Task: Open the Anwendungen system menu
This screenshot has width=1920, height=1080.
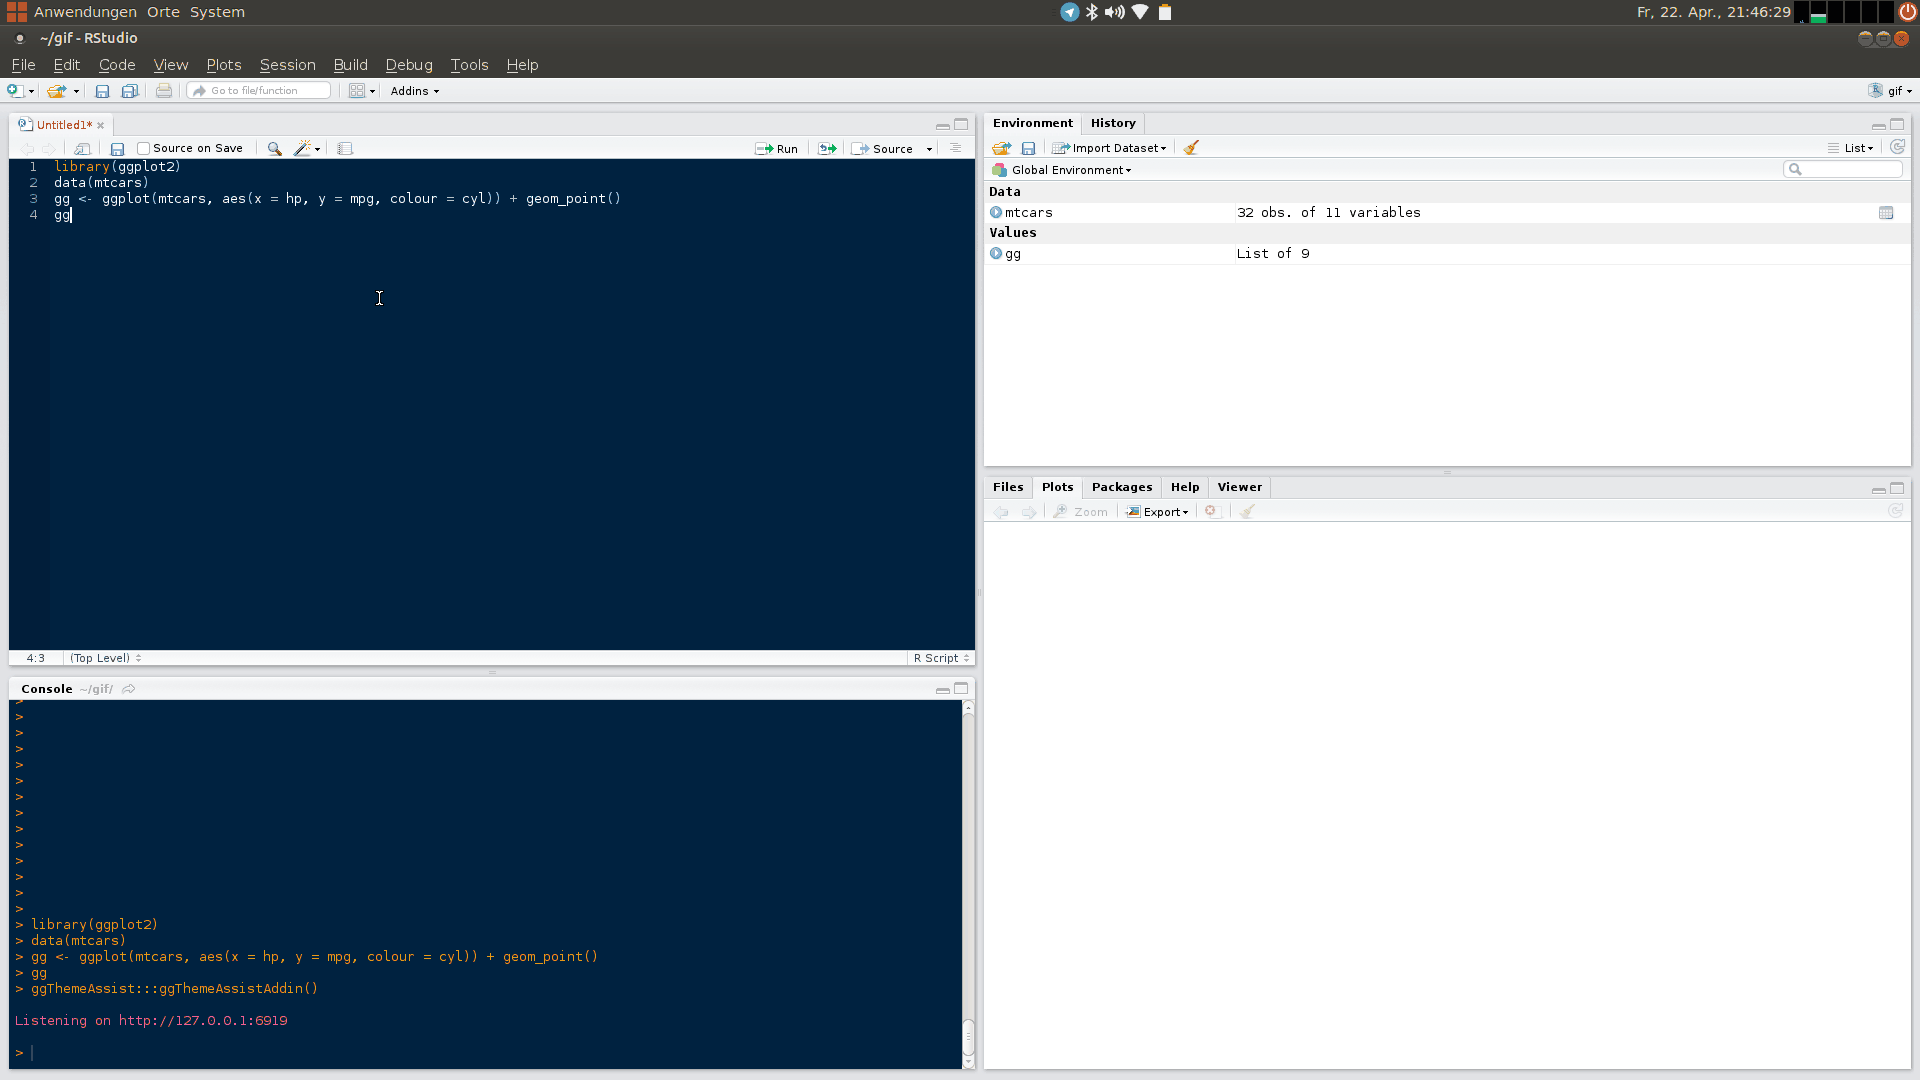Action: pos(85,12)
